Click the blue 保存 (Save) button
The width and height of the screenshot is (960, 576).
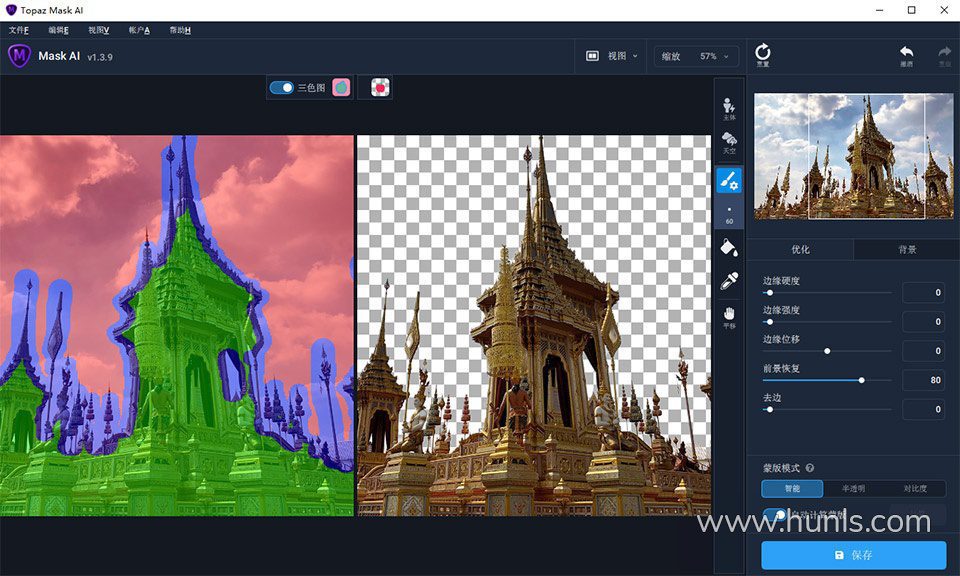click(853, 555)
